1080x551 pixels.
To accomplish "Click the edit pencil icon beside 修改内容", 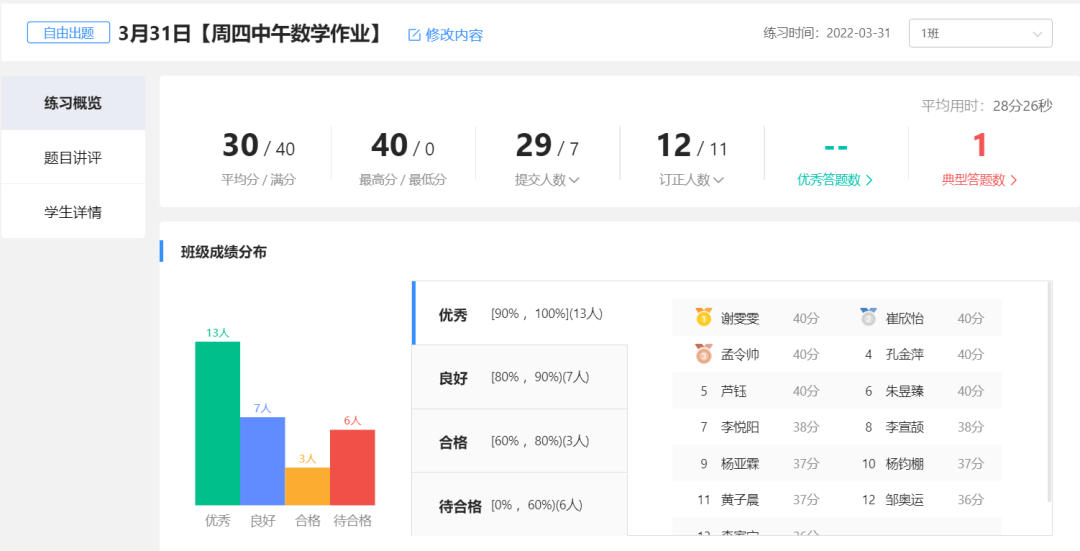I will coord(414,35).
